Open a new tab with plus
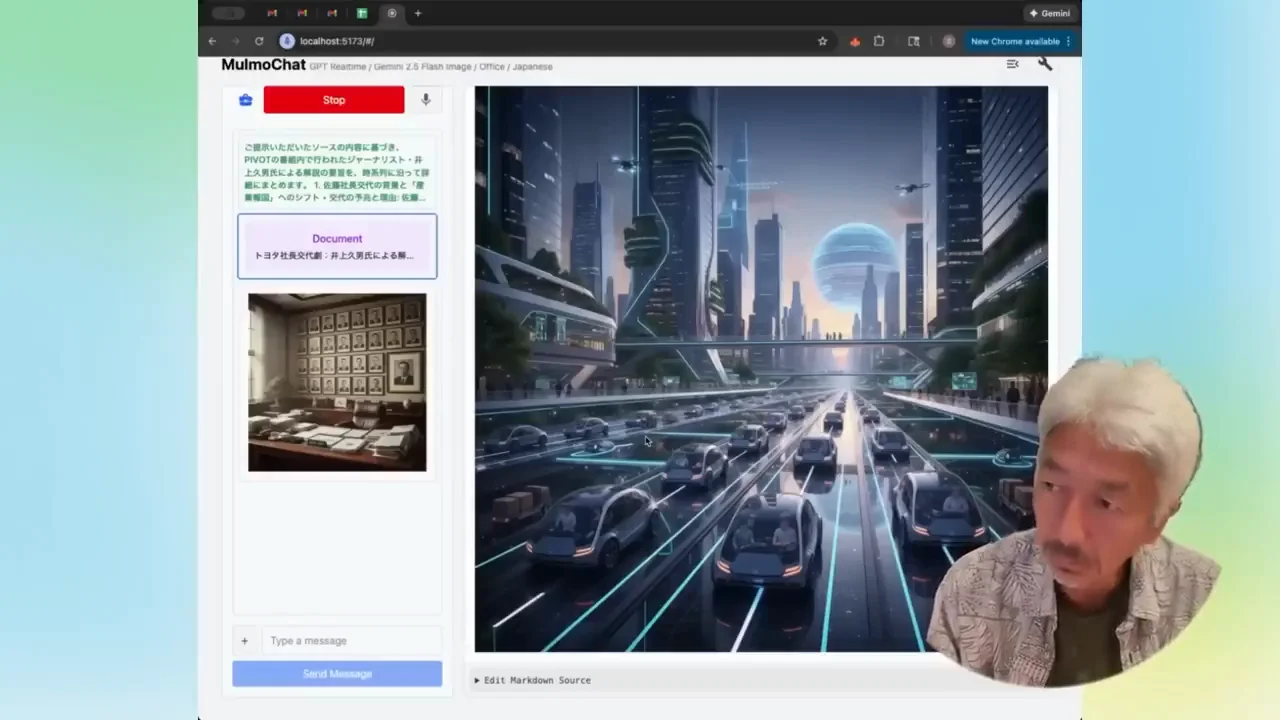This screenshot has height=720, width=1280. (x=418, y=13)
